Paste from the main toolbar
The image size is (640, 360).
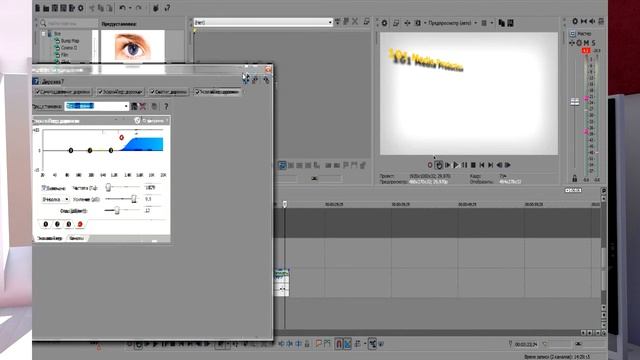click(x=109, y=8)
